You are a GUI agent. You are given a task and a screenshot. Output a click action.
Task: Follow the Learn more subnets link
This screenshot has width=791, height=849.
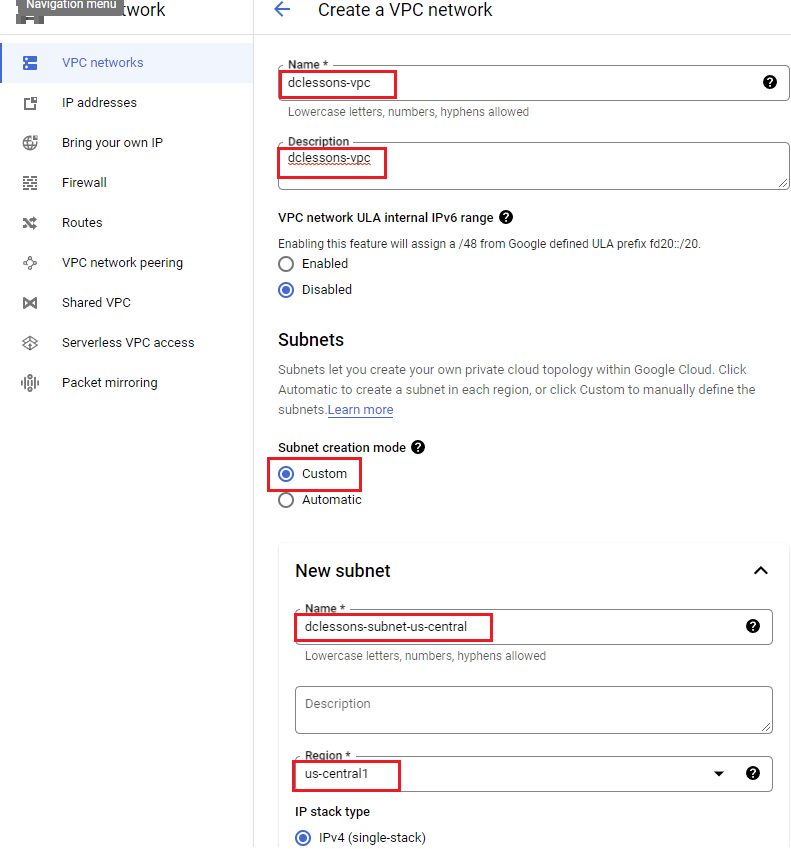[361, 410]
